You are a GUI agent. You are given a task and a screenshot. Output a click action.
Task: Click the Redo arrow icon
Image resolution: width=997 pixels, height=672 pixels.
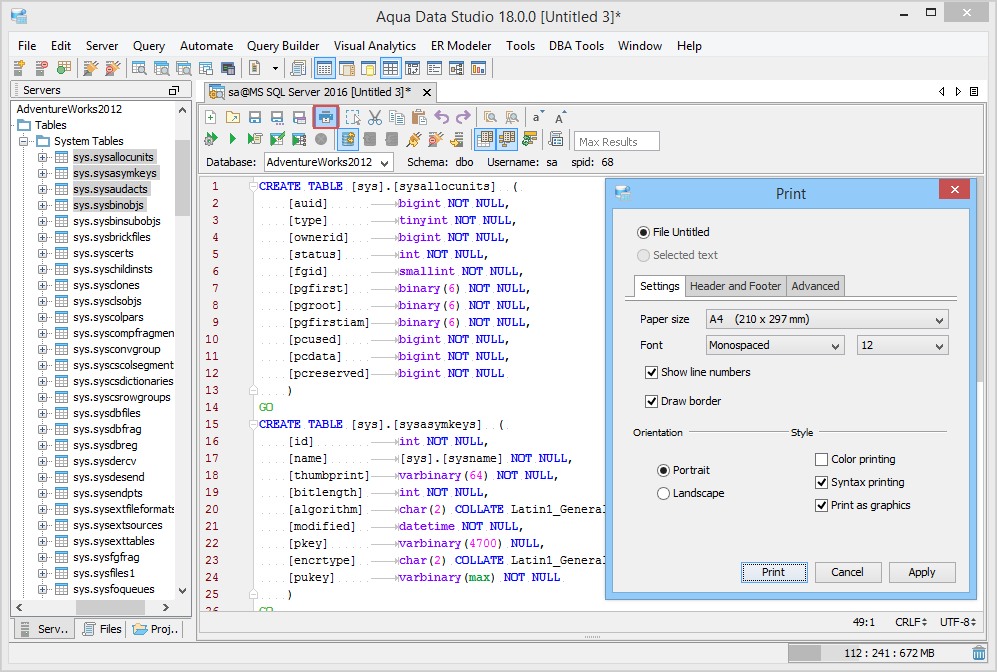(463, 117)
